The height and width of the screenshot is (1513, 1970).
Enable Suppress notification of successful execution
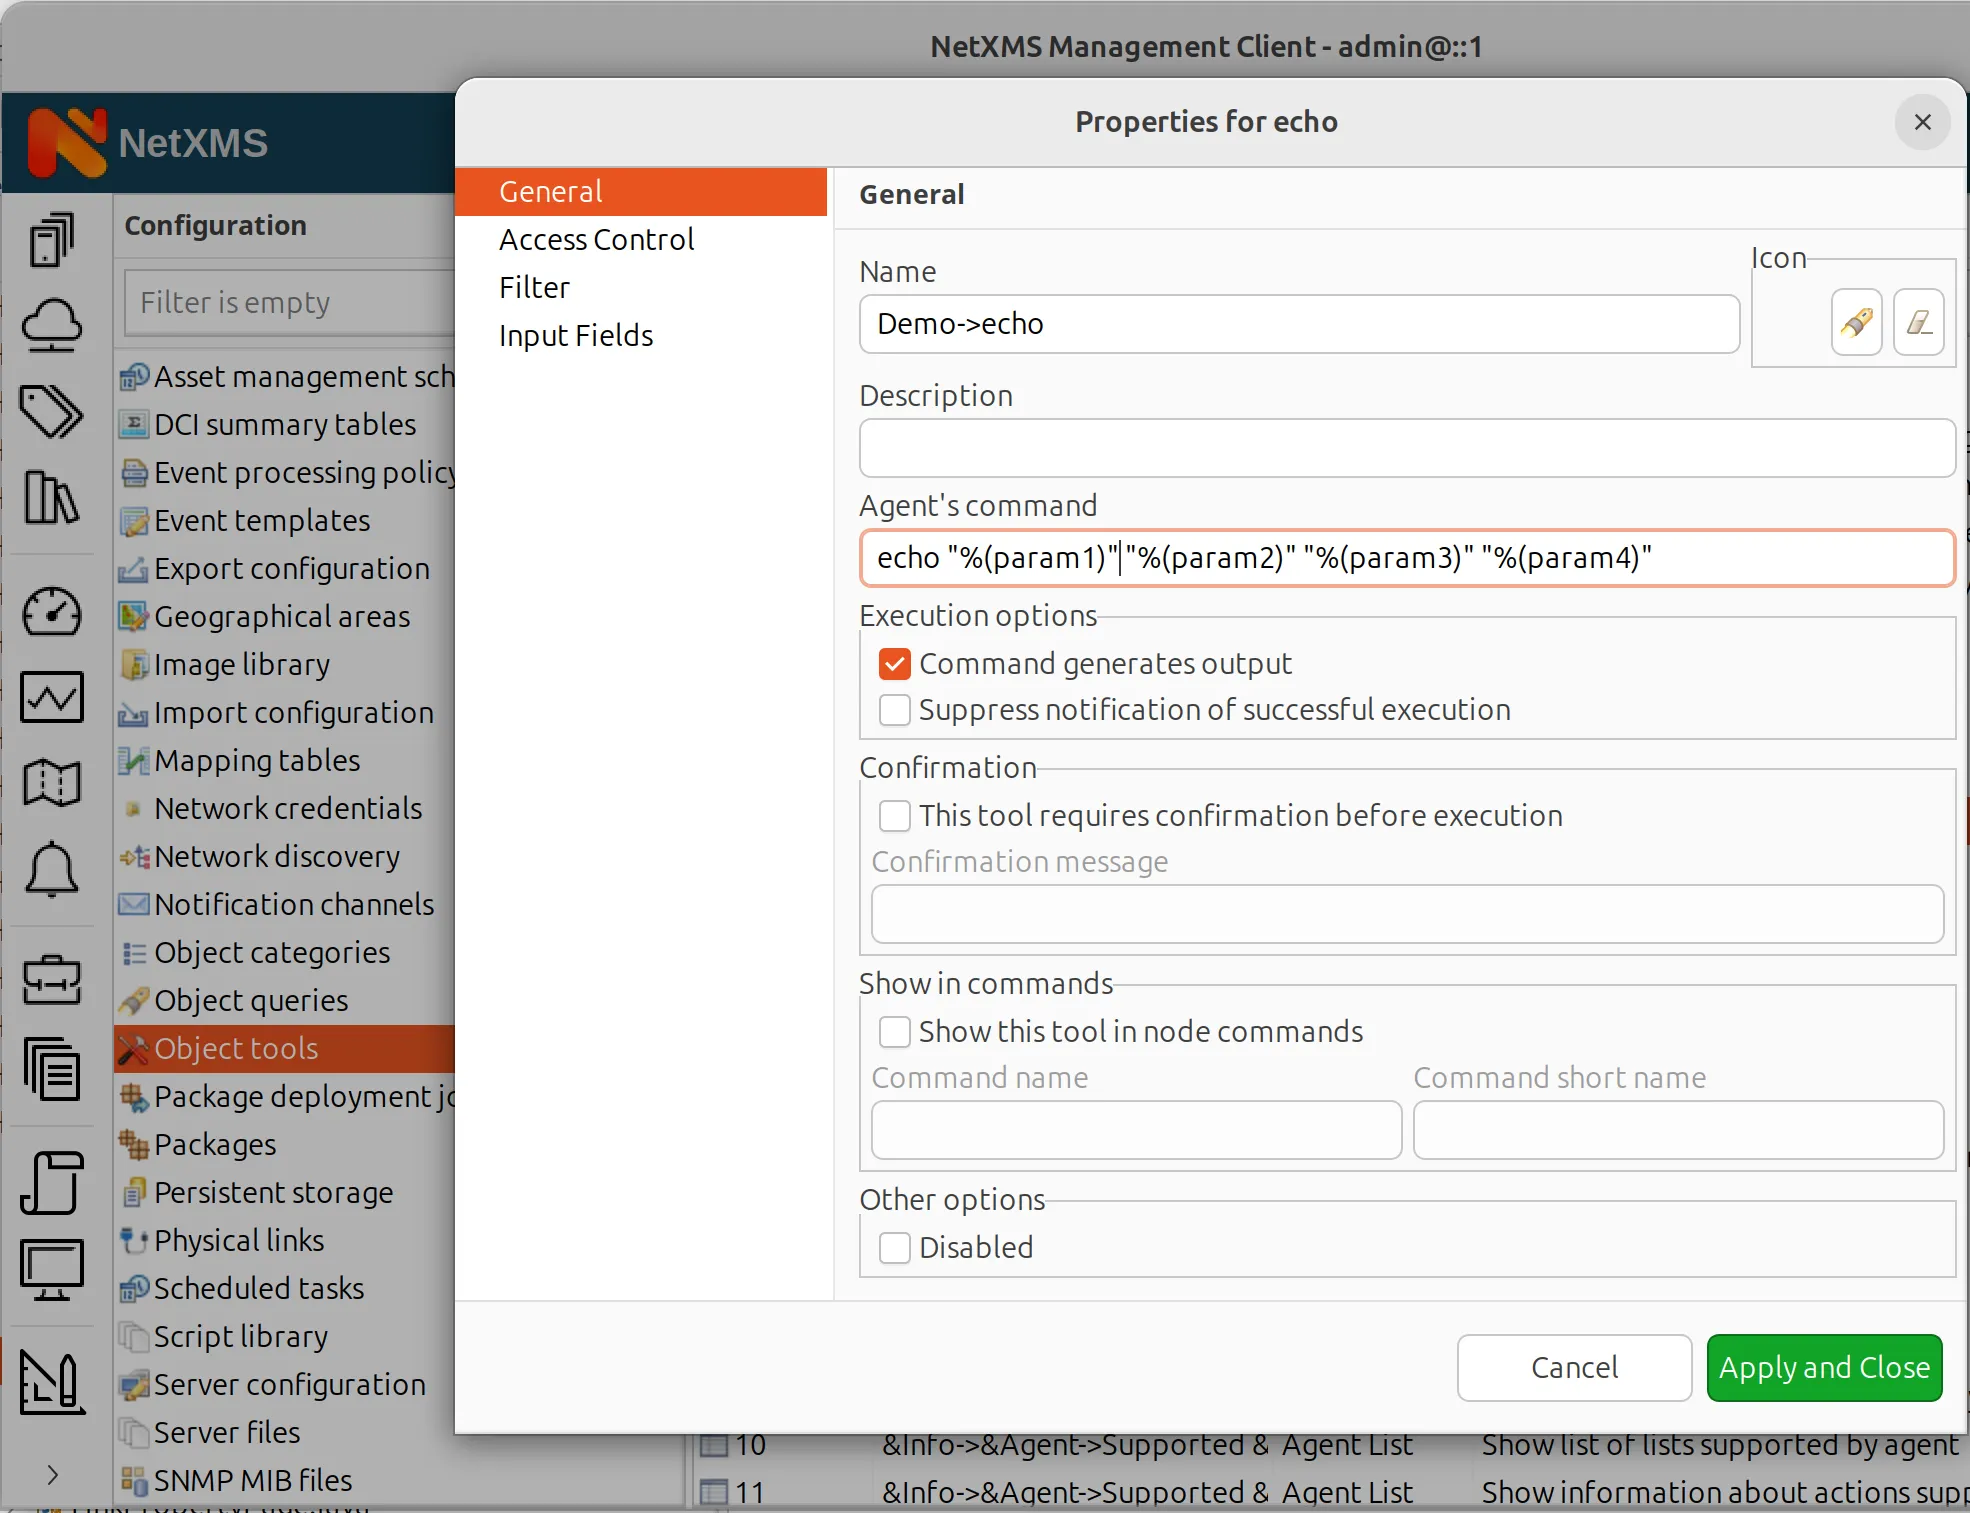pos(894,709)
